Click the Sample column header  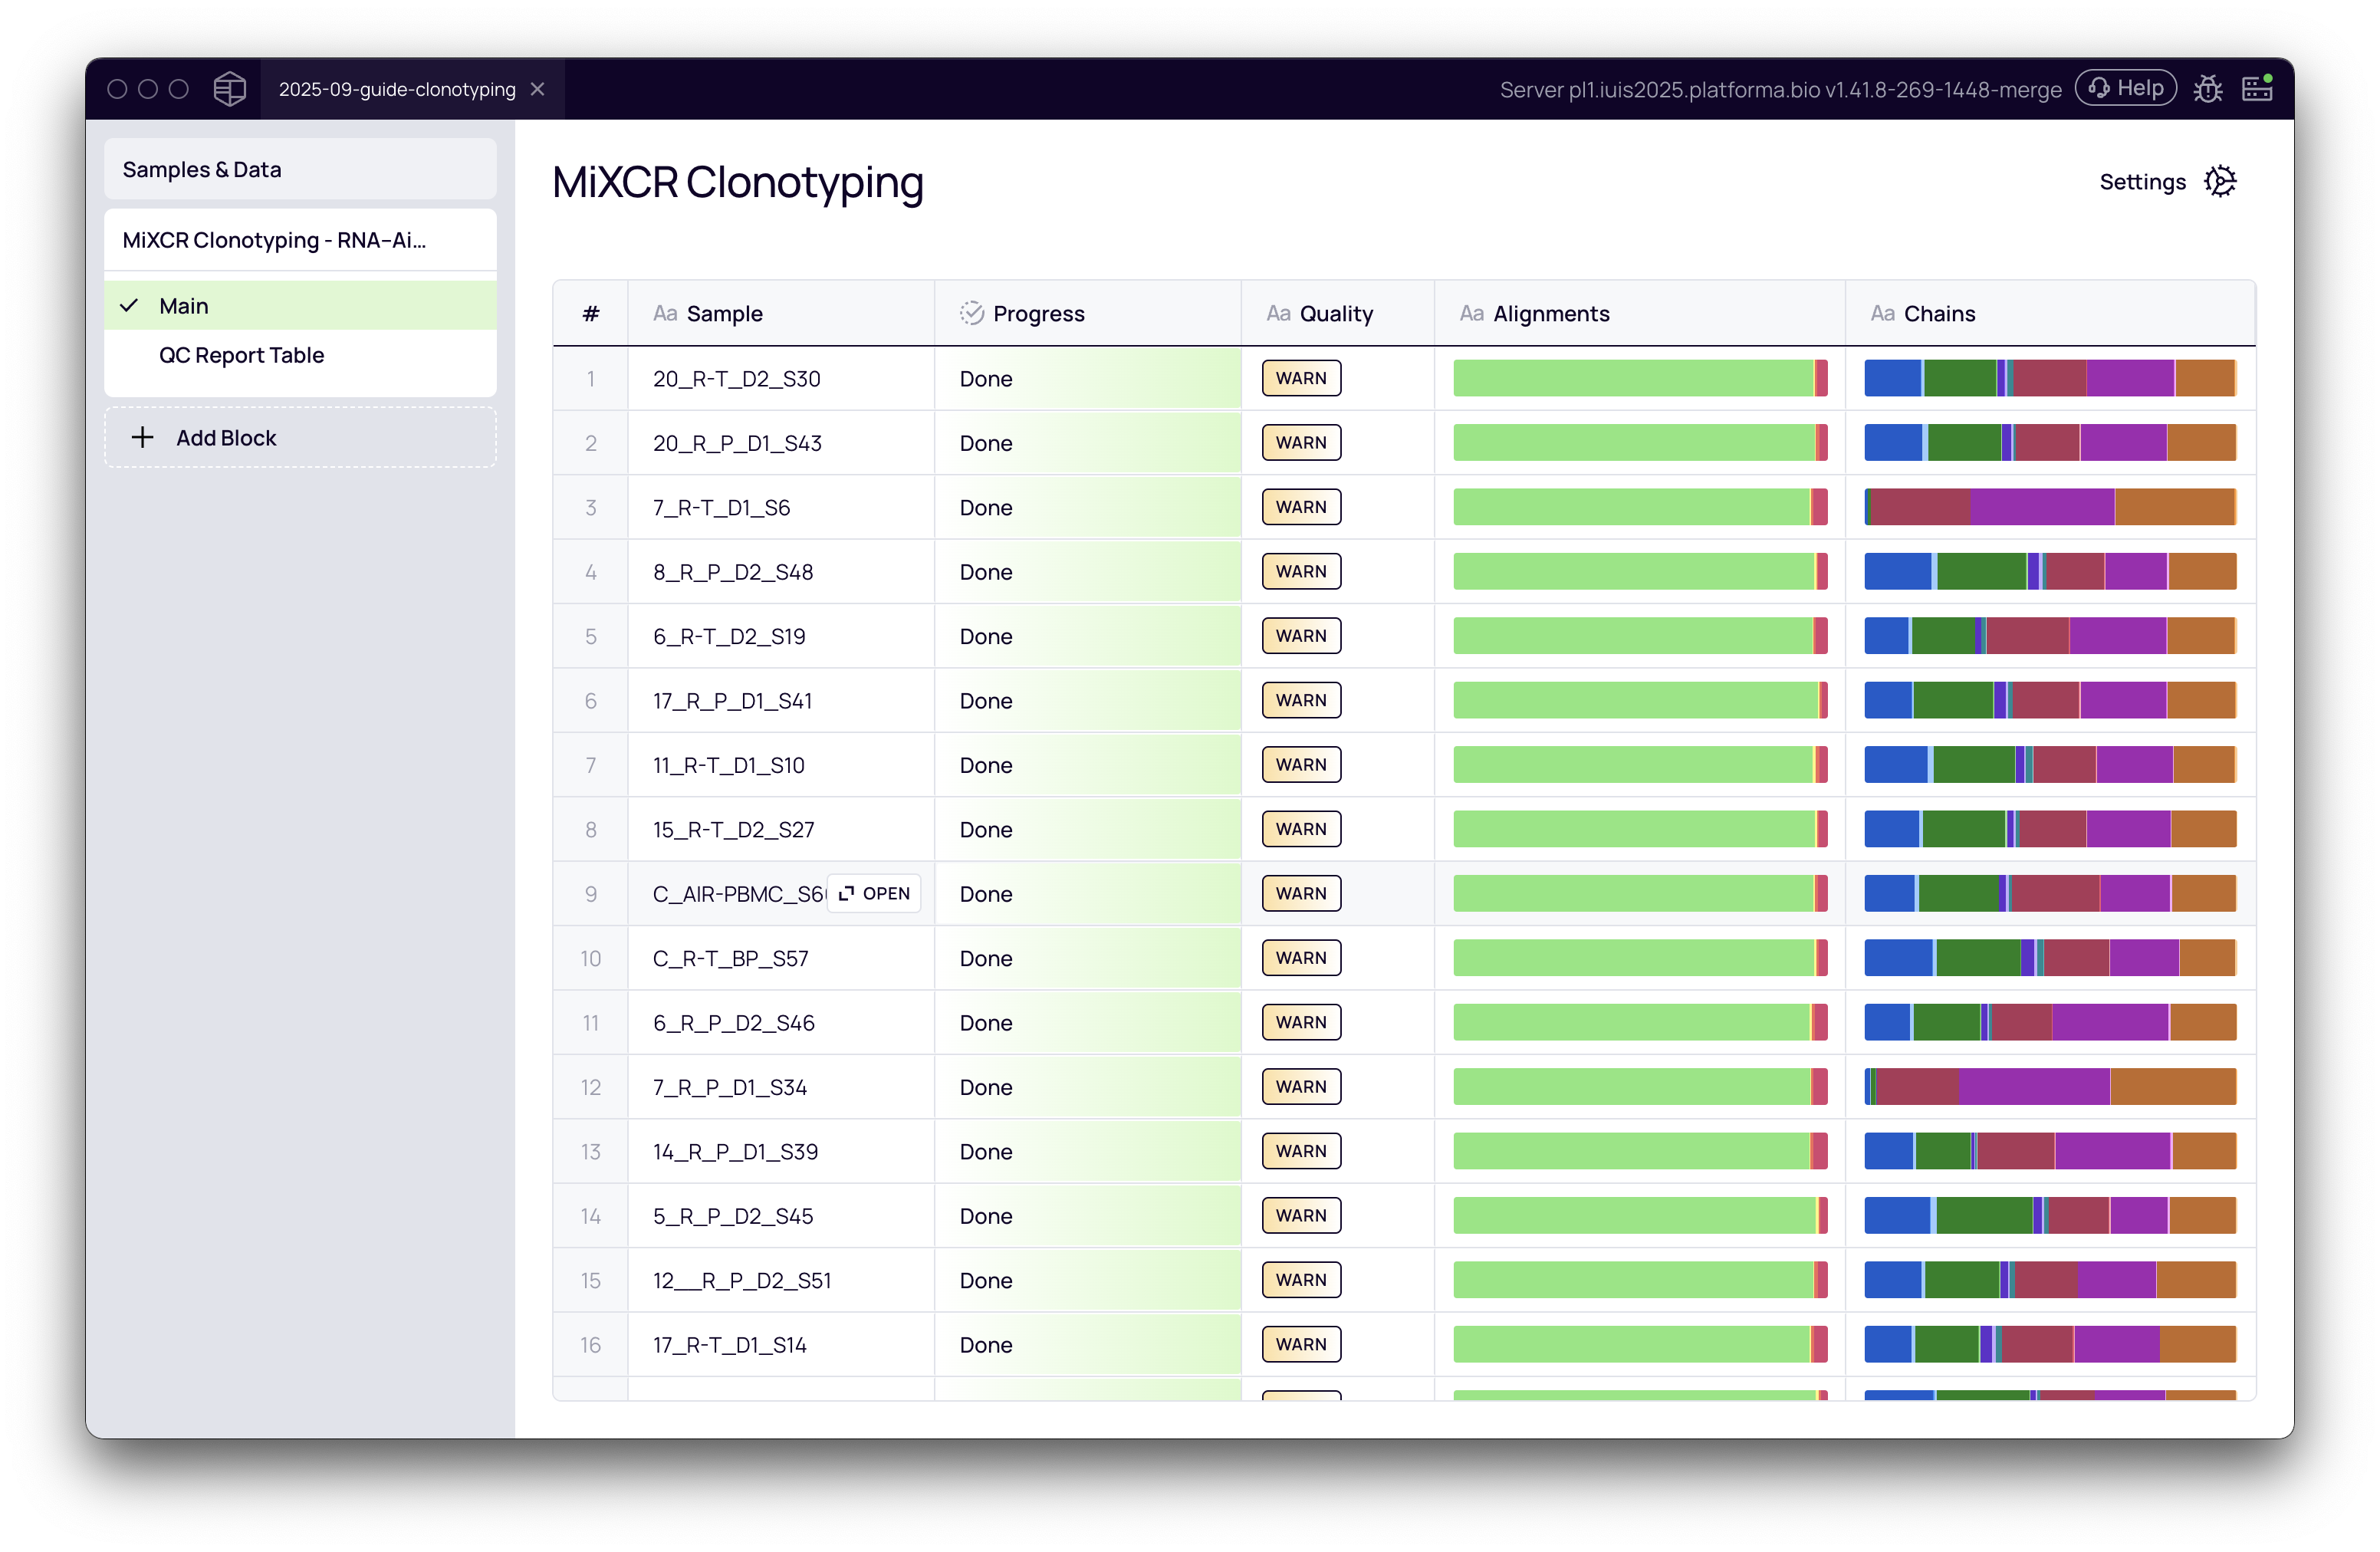point(724,313)
